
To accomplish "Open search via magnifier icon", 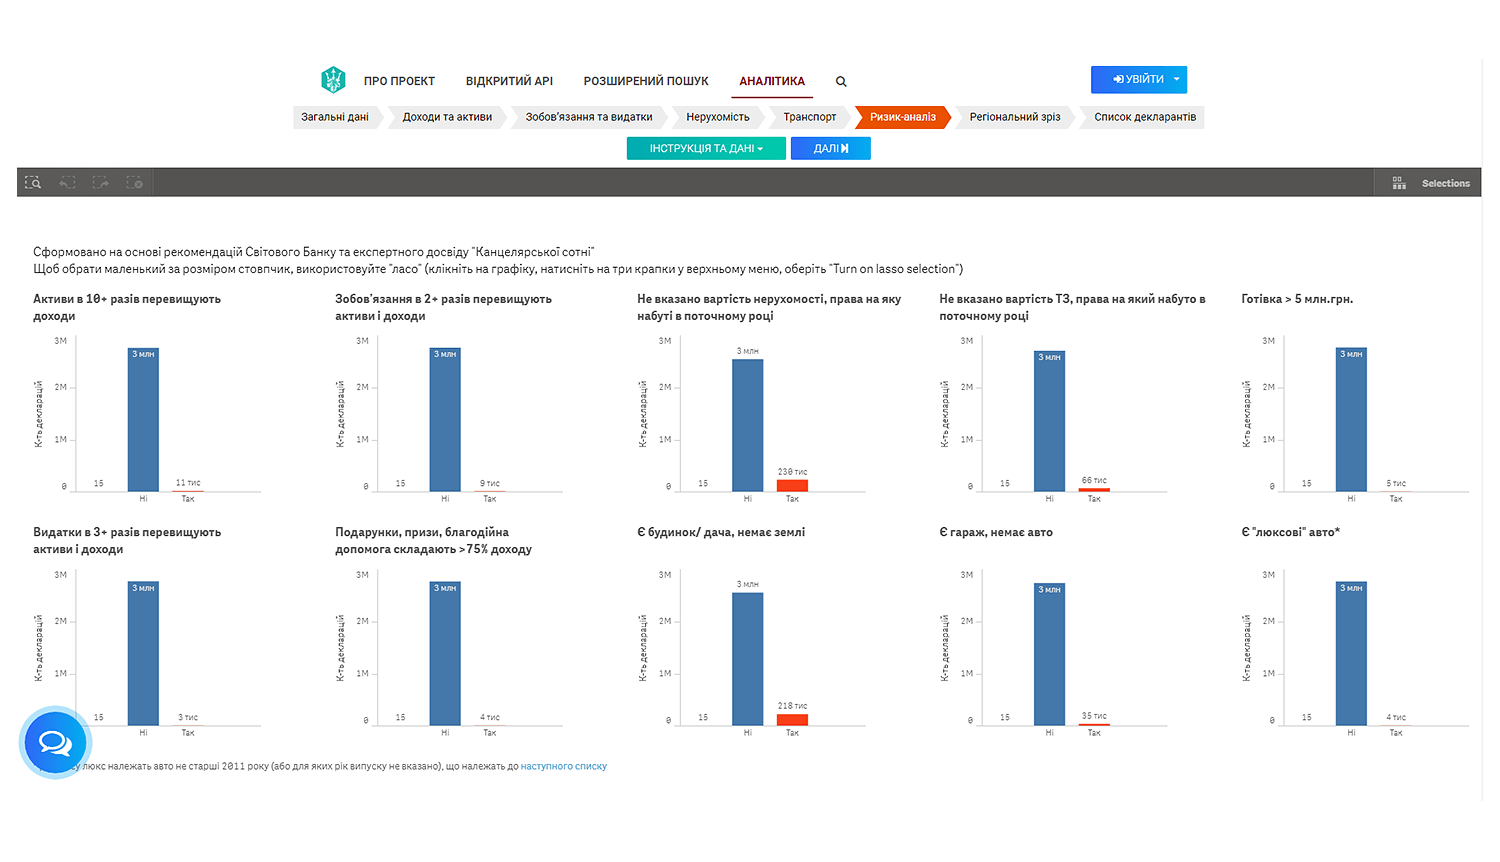I will [x=841, y=82].
